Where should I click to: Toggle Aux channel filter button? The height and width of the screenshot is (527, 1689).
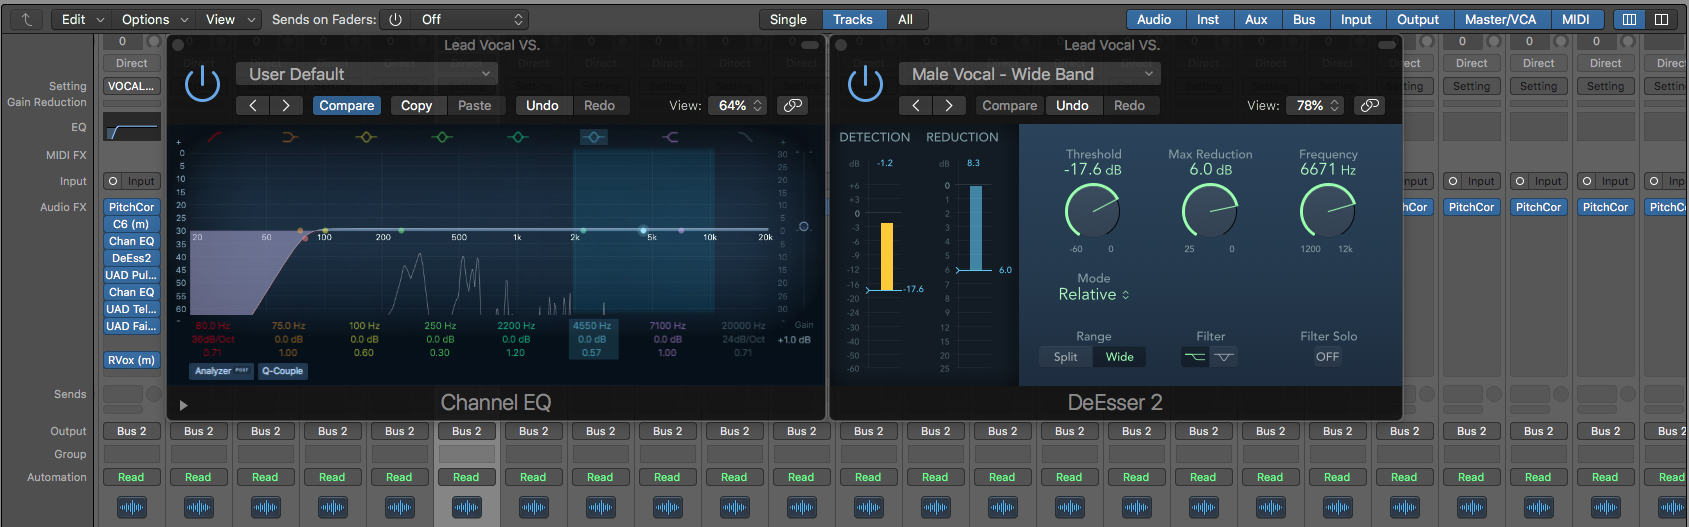pyautogui.click(x=1257, y=19)
